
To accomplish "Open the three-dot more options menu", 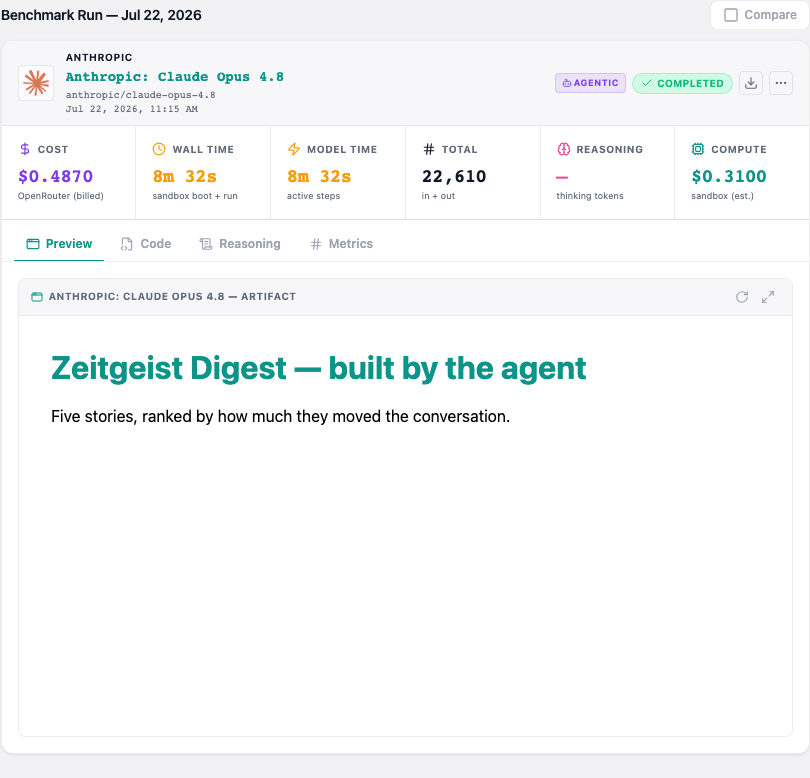I will point(781,83).
